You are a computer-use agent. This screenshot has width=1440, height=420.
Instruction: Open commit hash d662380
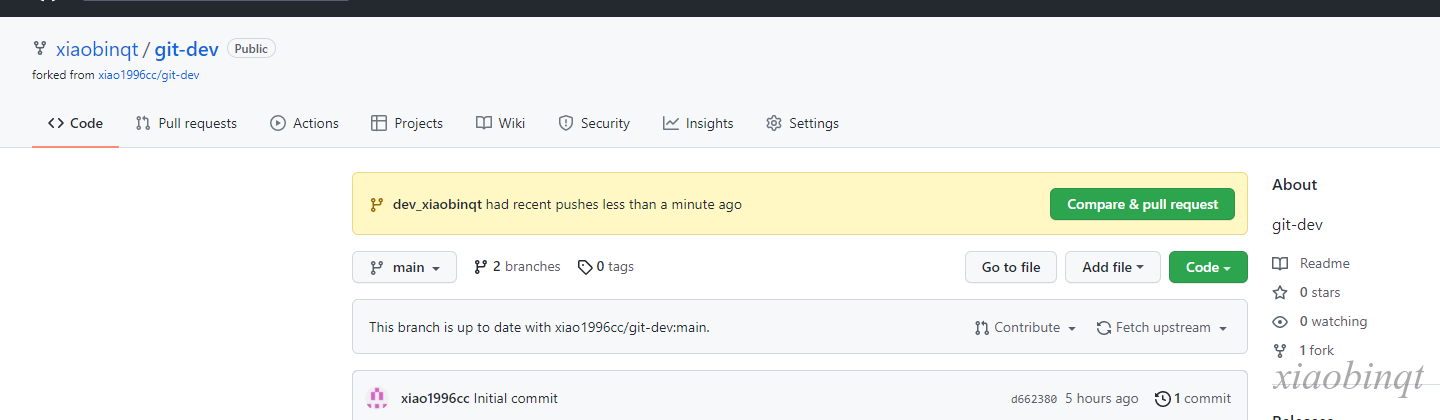coord(1034,399)
